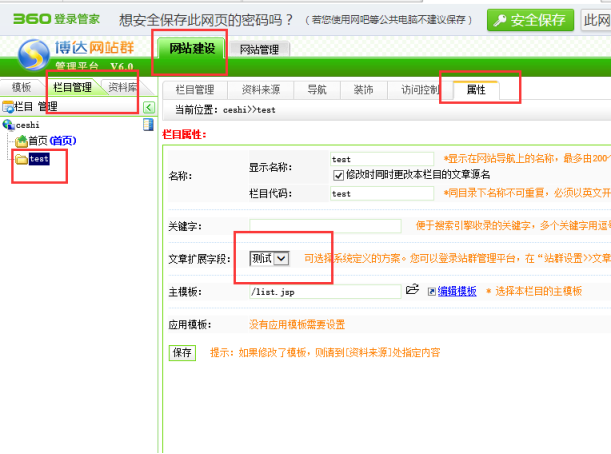Image resolution: width=611 pixels, height=454 pixels.
Task: Open the 网站管理 top tab
Action: point(259,50)
